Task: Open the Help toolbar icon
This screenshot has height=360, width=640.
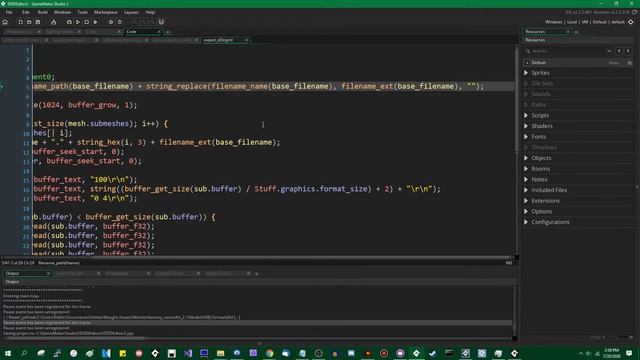Action: (120, 22)
